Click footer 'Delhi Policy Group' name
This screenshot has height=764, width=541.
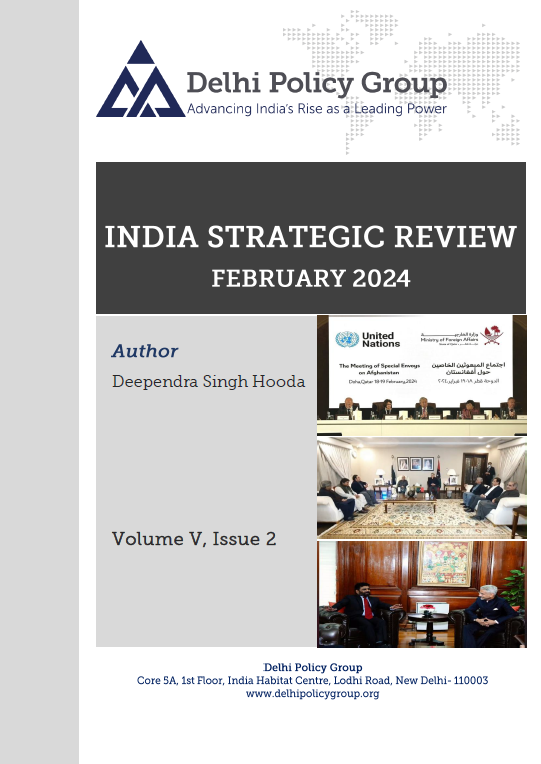tap(312, 668)
